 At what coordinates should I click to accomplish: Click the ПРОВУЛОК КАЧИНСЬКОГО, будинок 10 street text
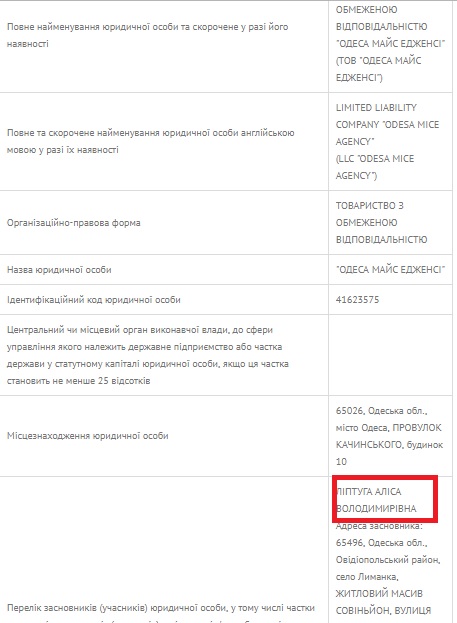pos(389,445)
